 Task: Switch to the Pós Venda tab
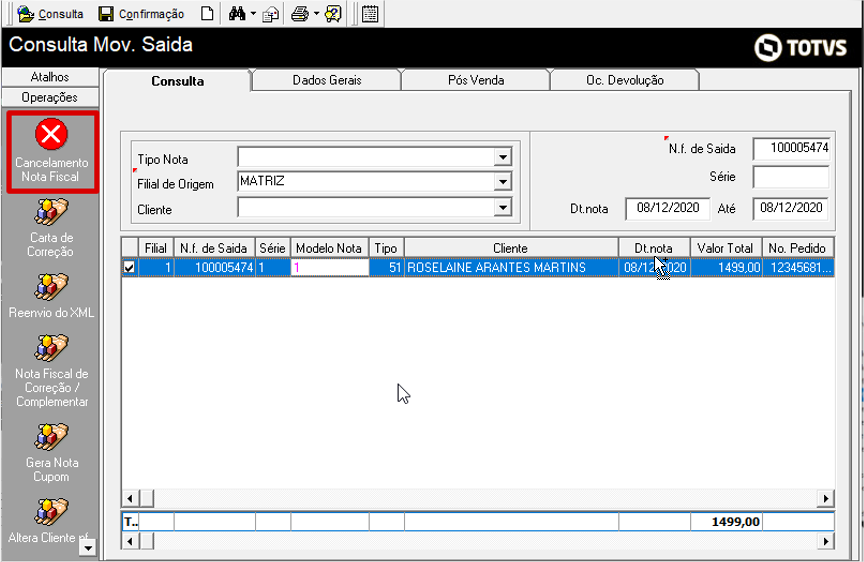click(x=476, y=80)
